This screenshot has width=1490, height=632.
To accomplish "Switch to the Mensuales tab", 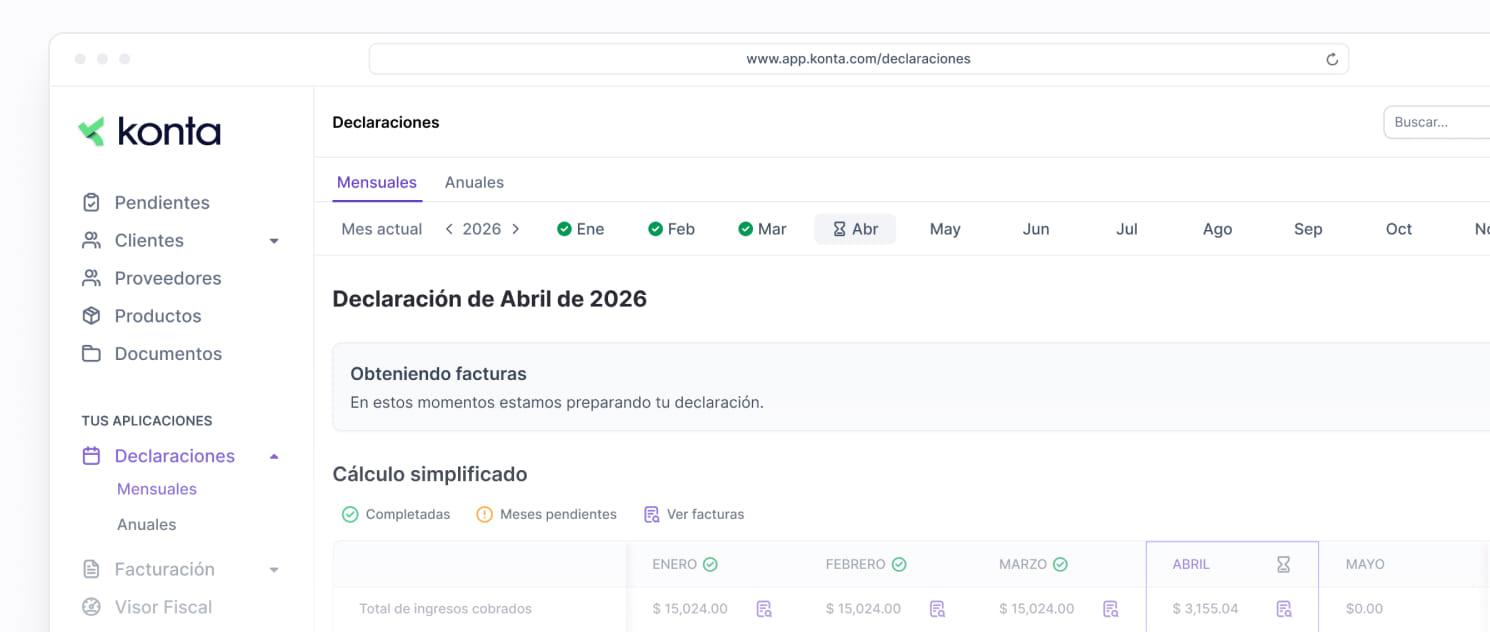I will pos(377,182).
